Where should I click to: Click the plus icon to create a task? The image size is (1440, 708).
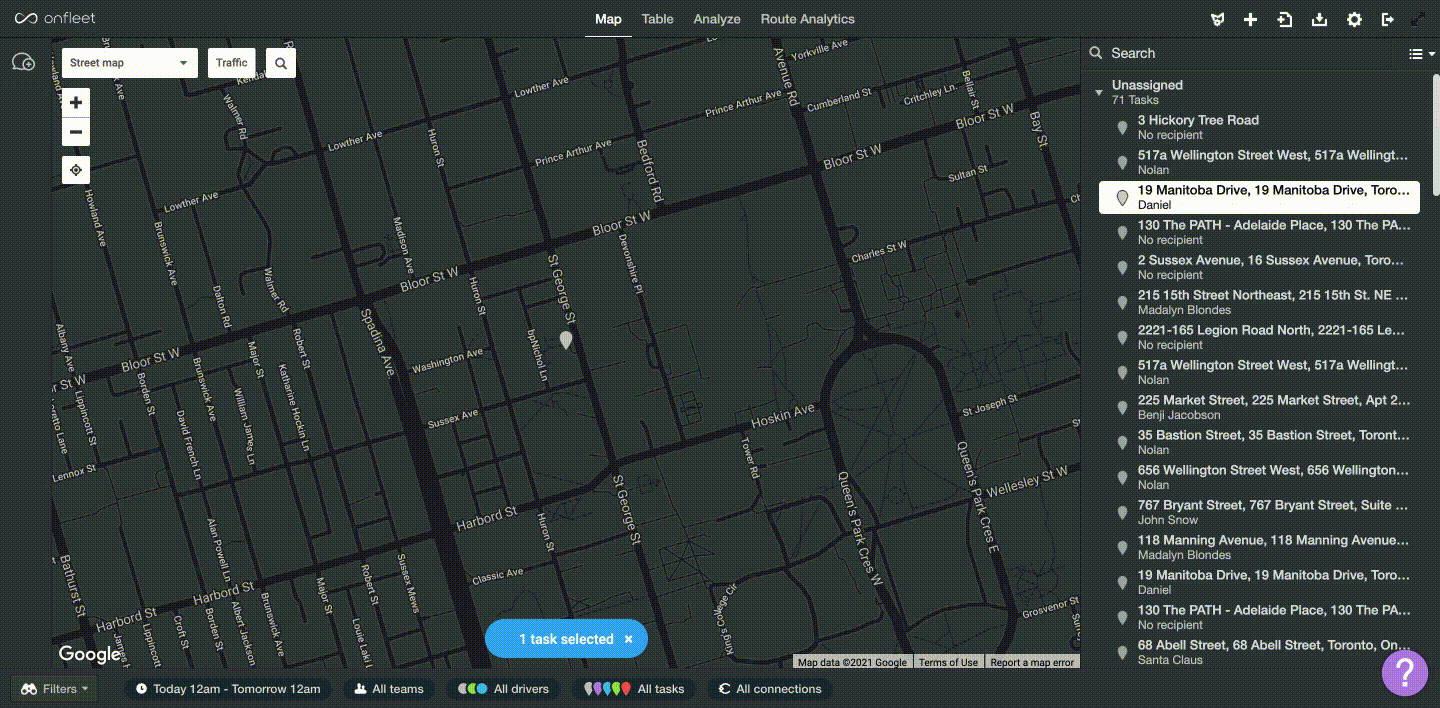[1250, 20]
